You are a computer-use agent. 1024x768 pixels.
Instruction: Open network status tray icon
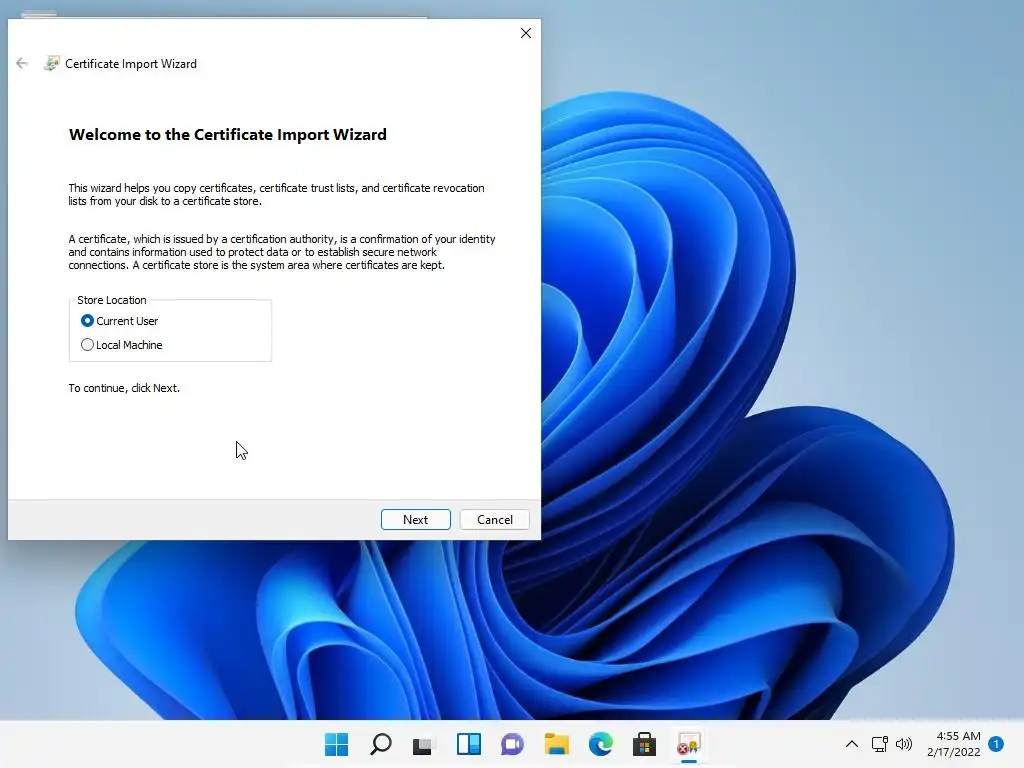tap(880, 744)
